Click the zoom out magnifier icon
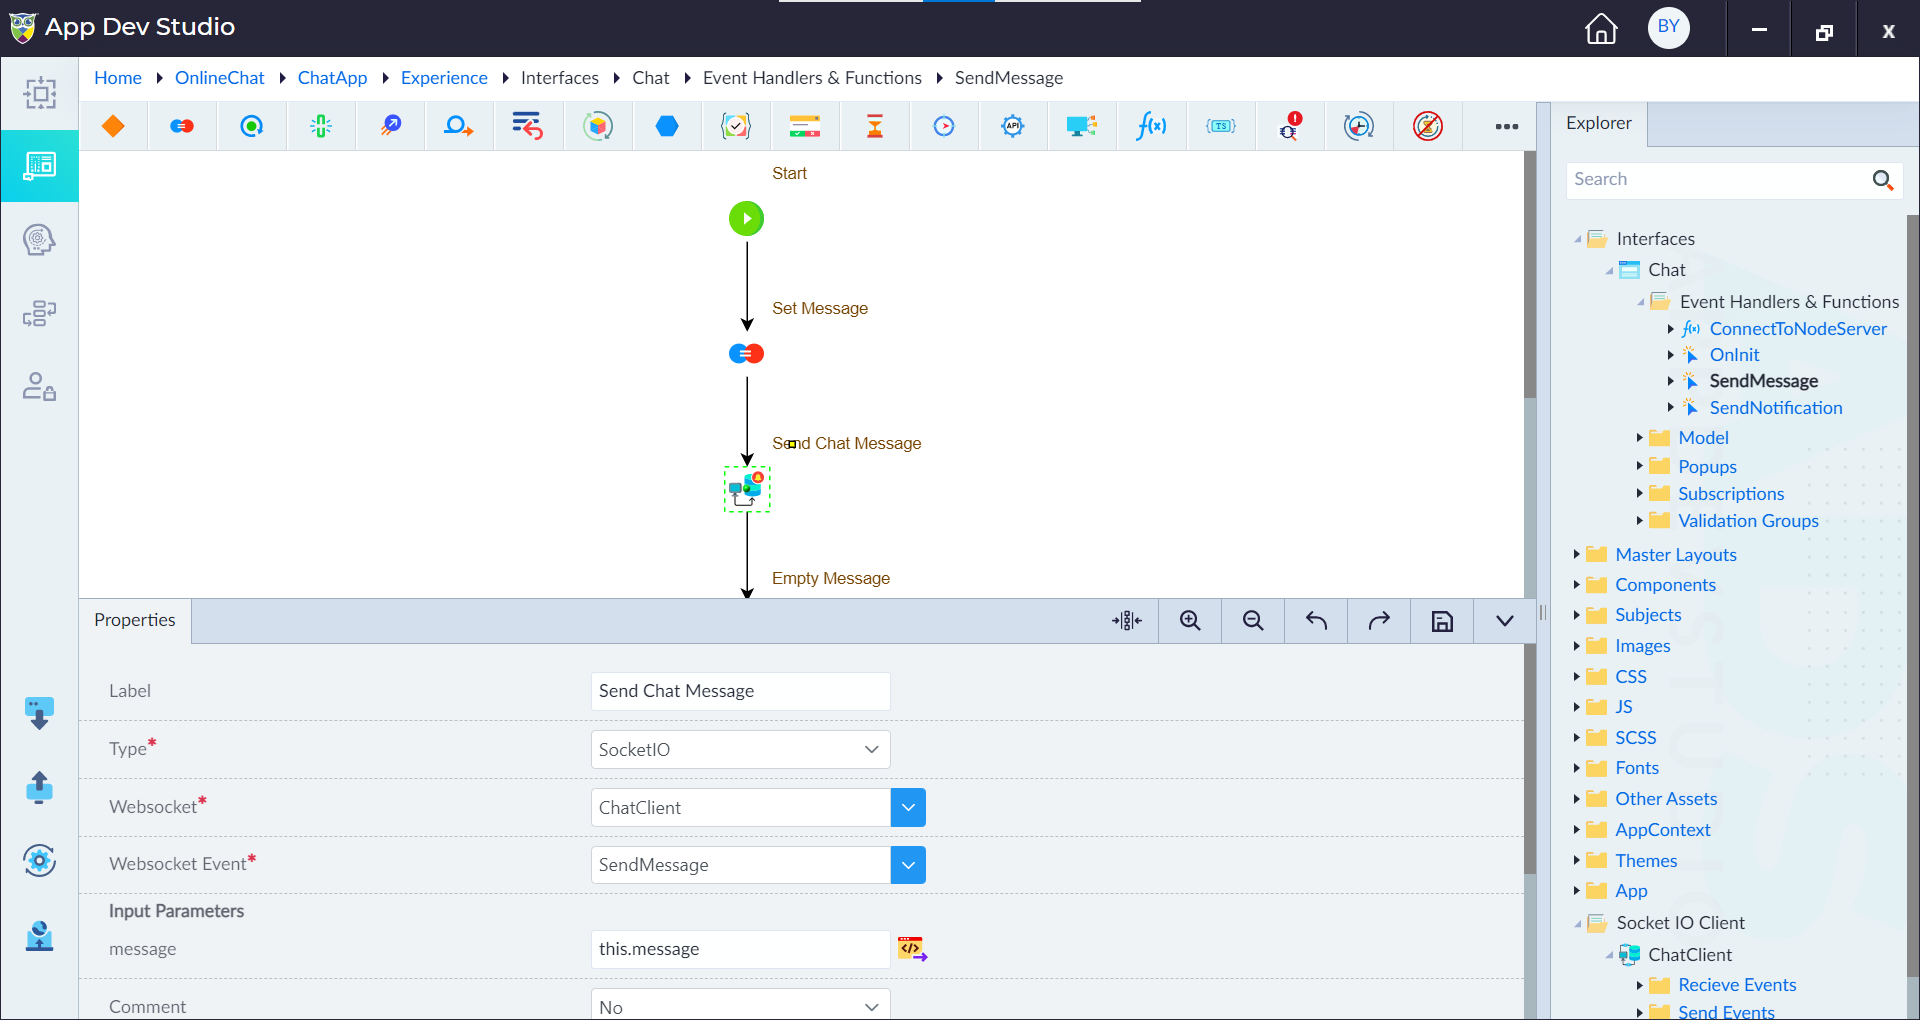1920x1020 pixels. [1253, 621]
